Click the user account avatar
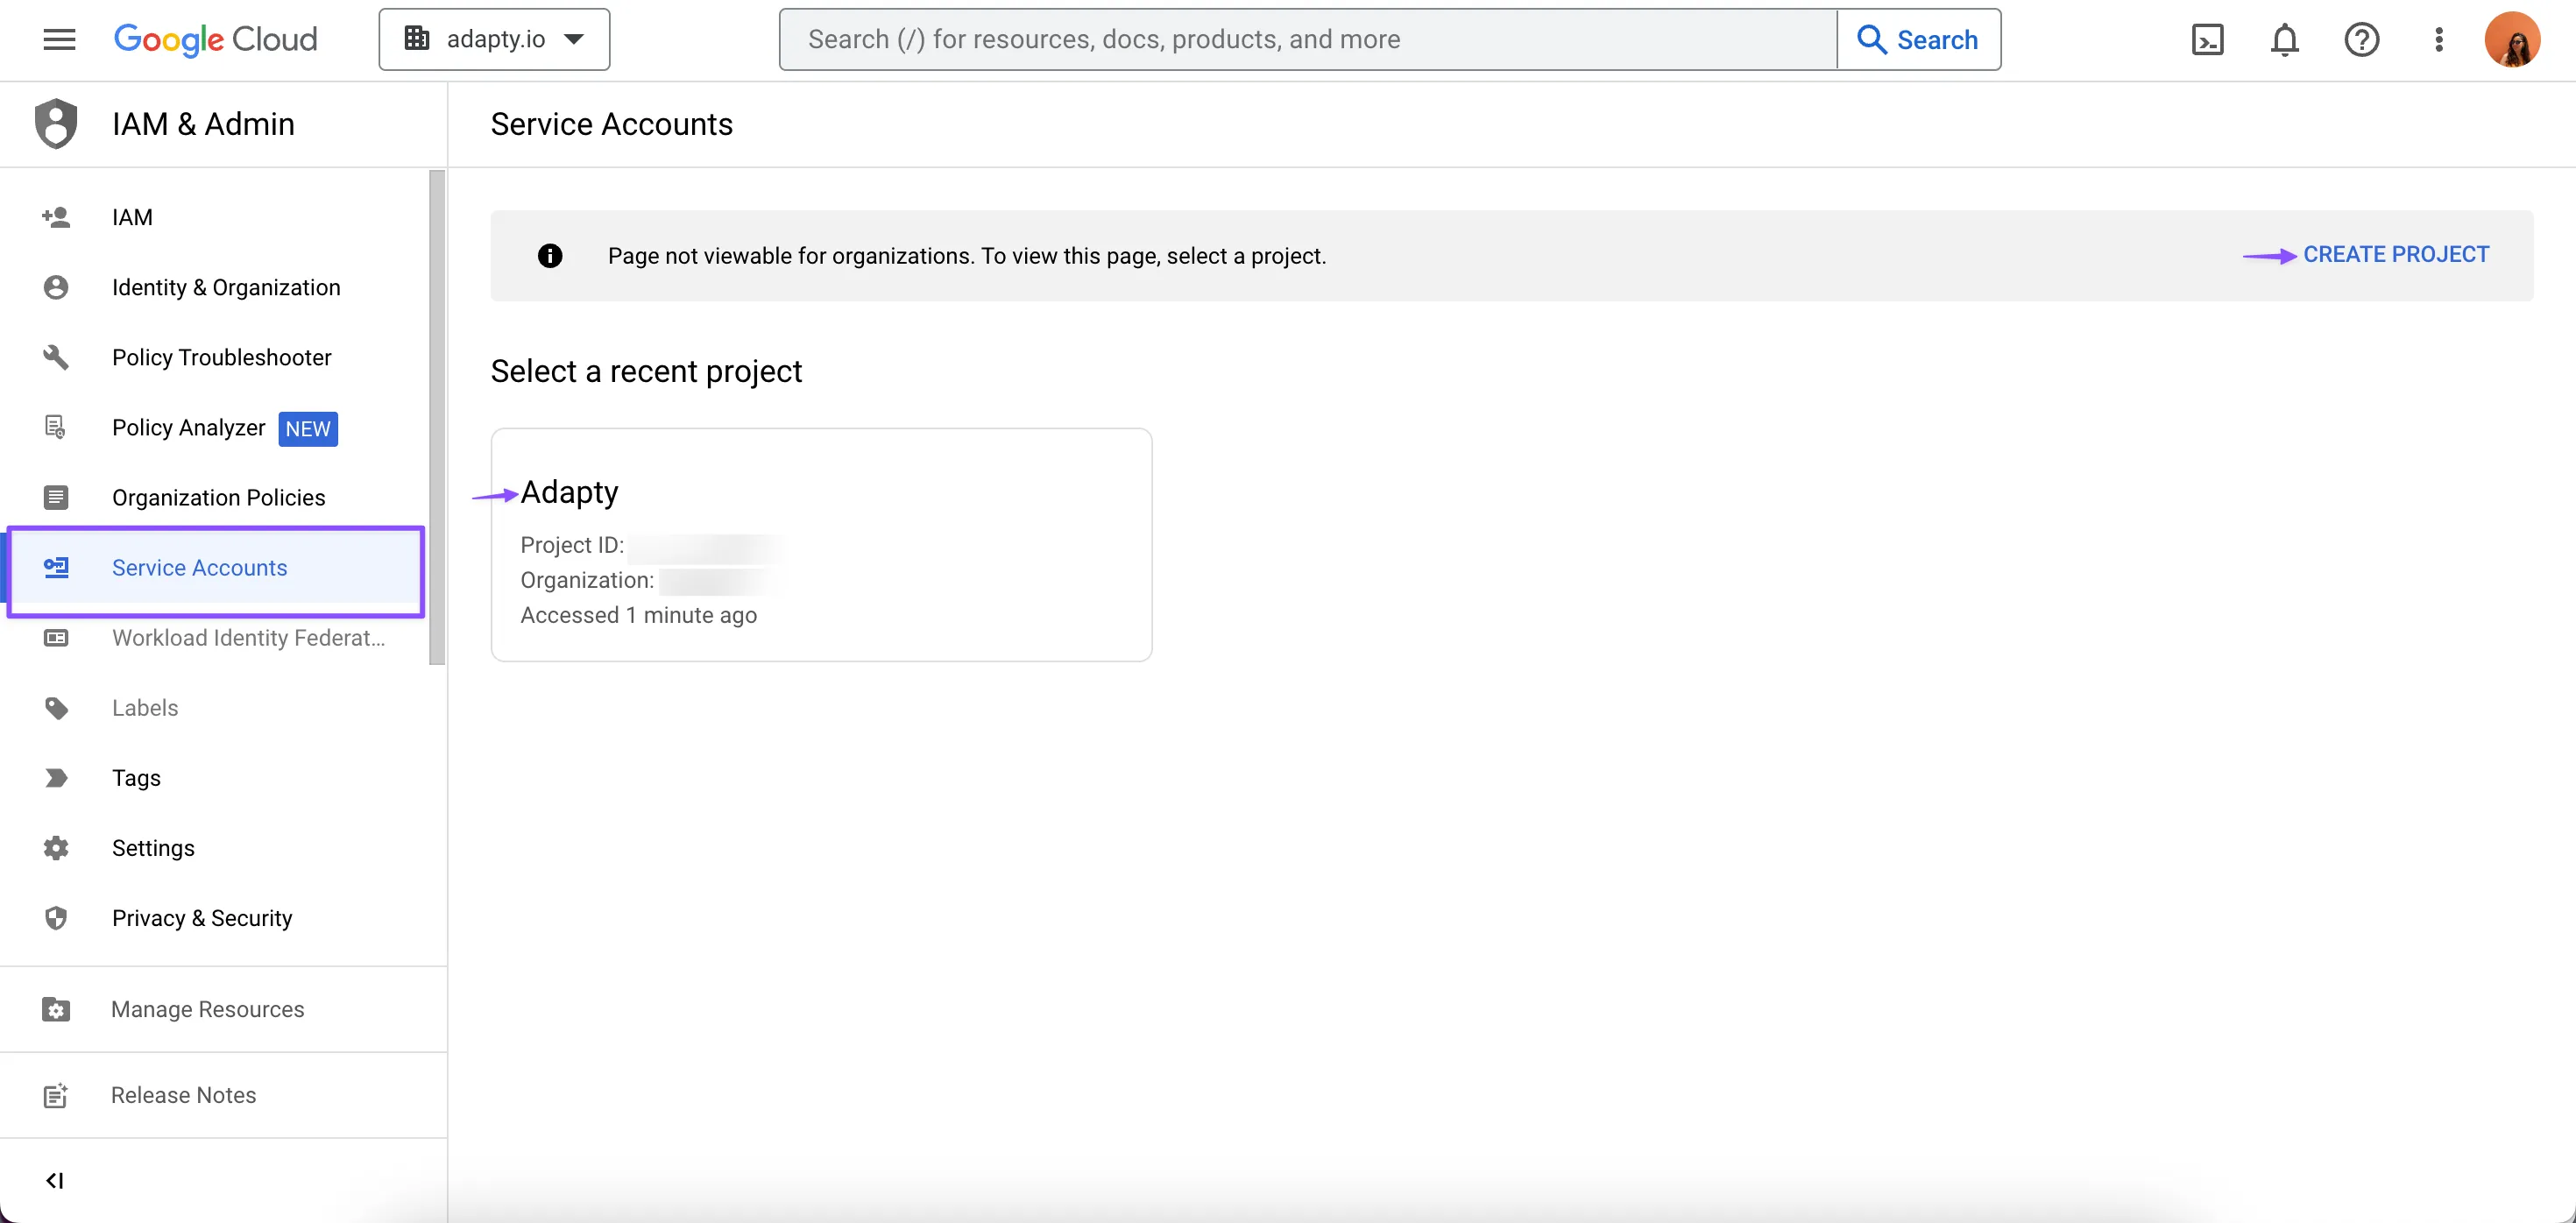The width and height of the screenshot is (2576, 1223). pyautogui.click(x=2511, y=39)
